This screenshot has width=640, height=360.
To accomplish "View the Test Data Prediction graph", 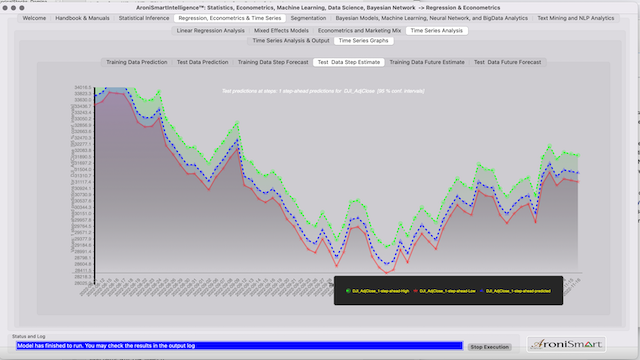I will coord(202,62).
